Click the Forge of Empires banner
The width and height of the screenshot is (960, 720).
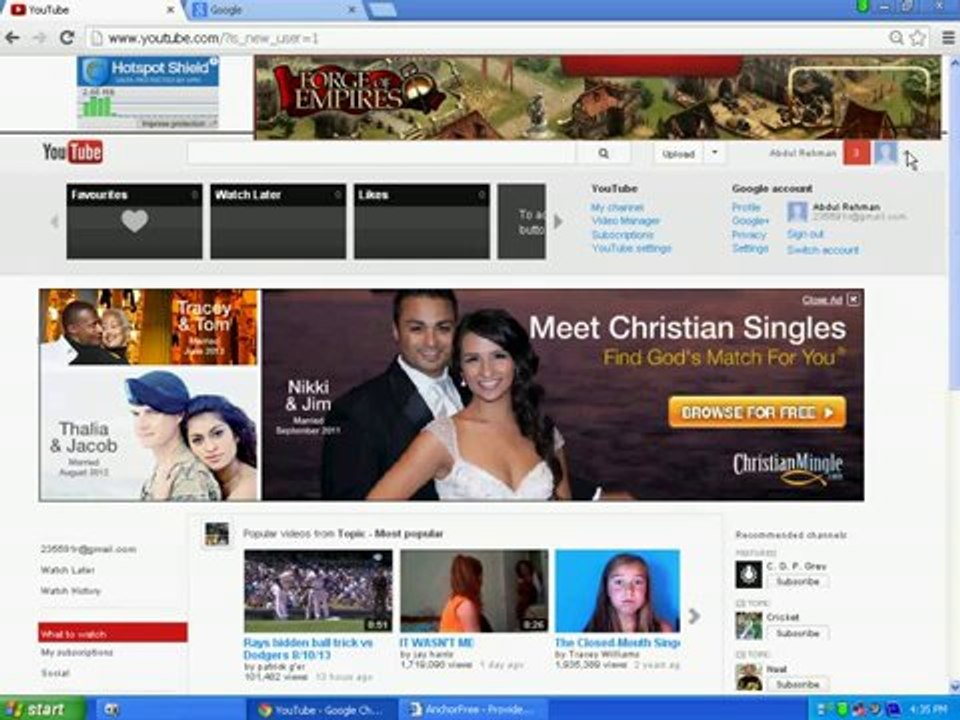click(x=598, y=97)
